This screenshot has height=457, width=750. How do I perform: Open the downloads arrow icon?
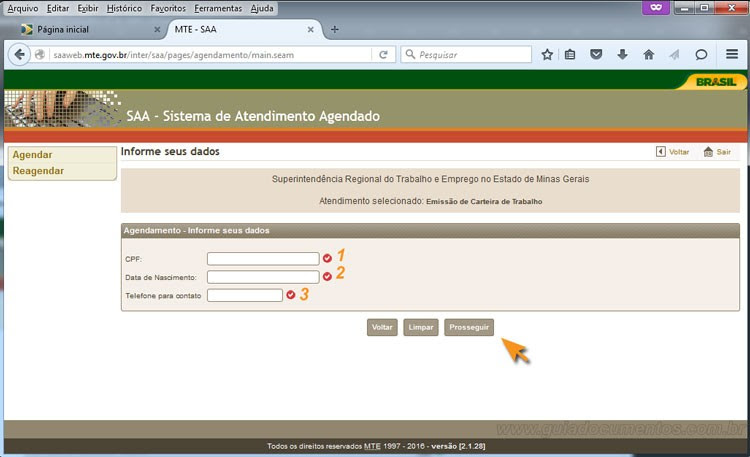coord(622,55)
